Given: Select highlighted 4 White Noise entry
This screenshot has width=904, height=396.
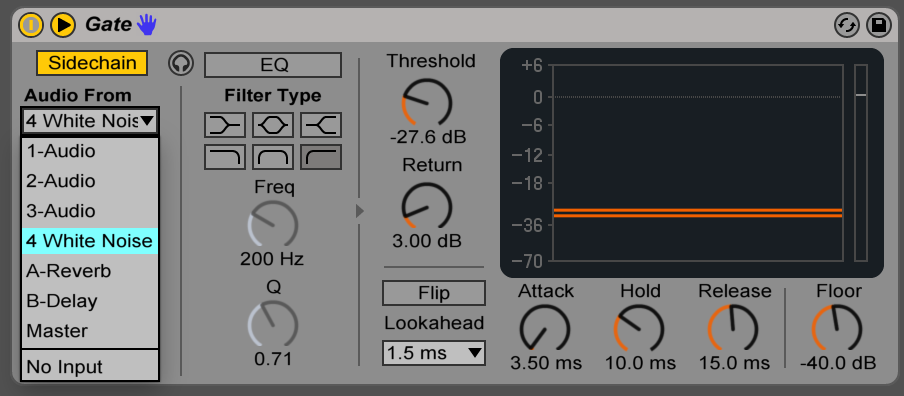Looking at the screenshot, I should click(x=90, y=241).
